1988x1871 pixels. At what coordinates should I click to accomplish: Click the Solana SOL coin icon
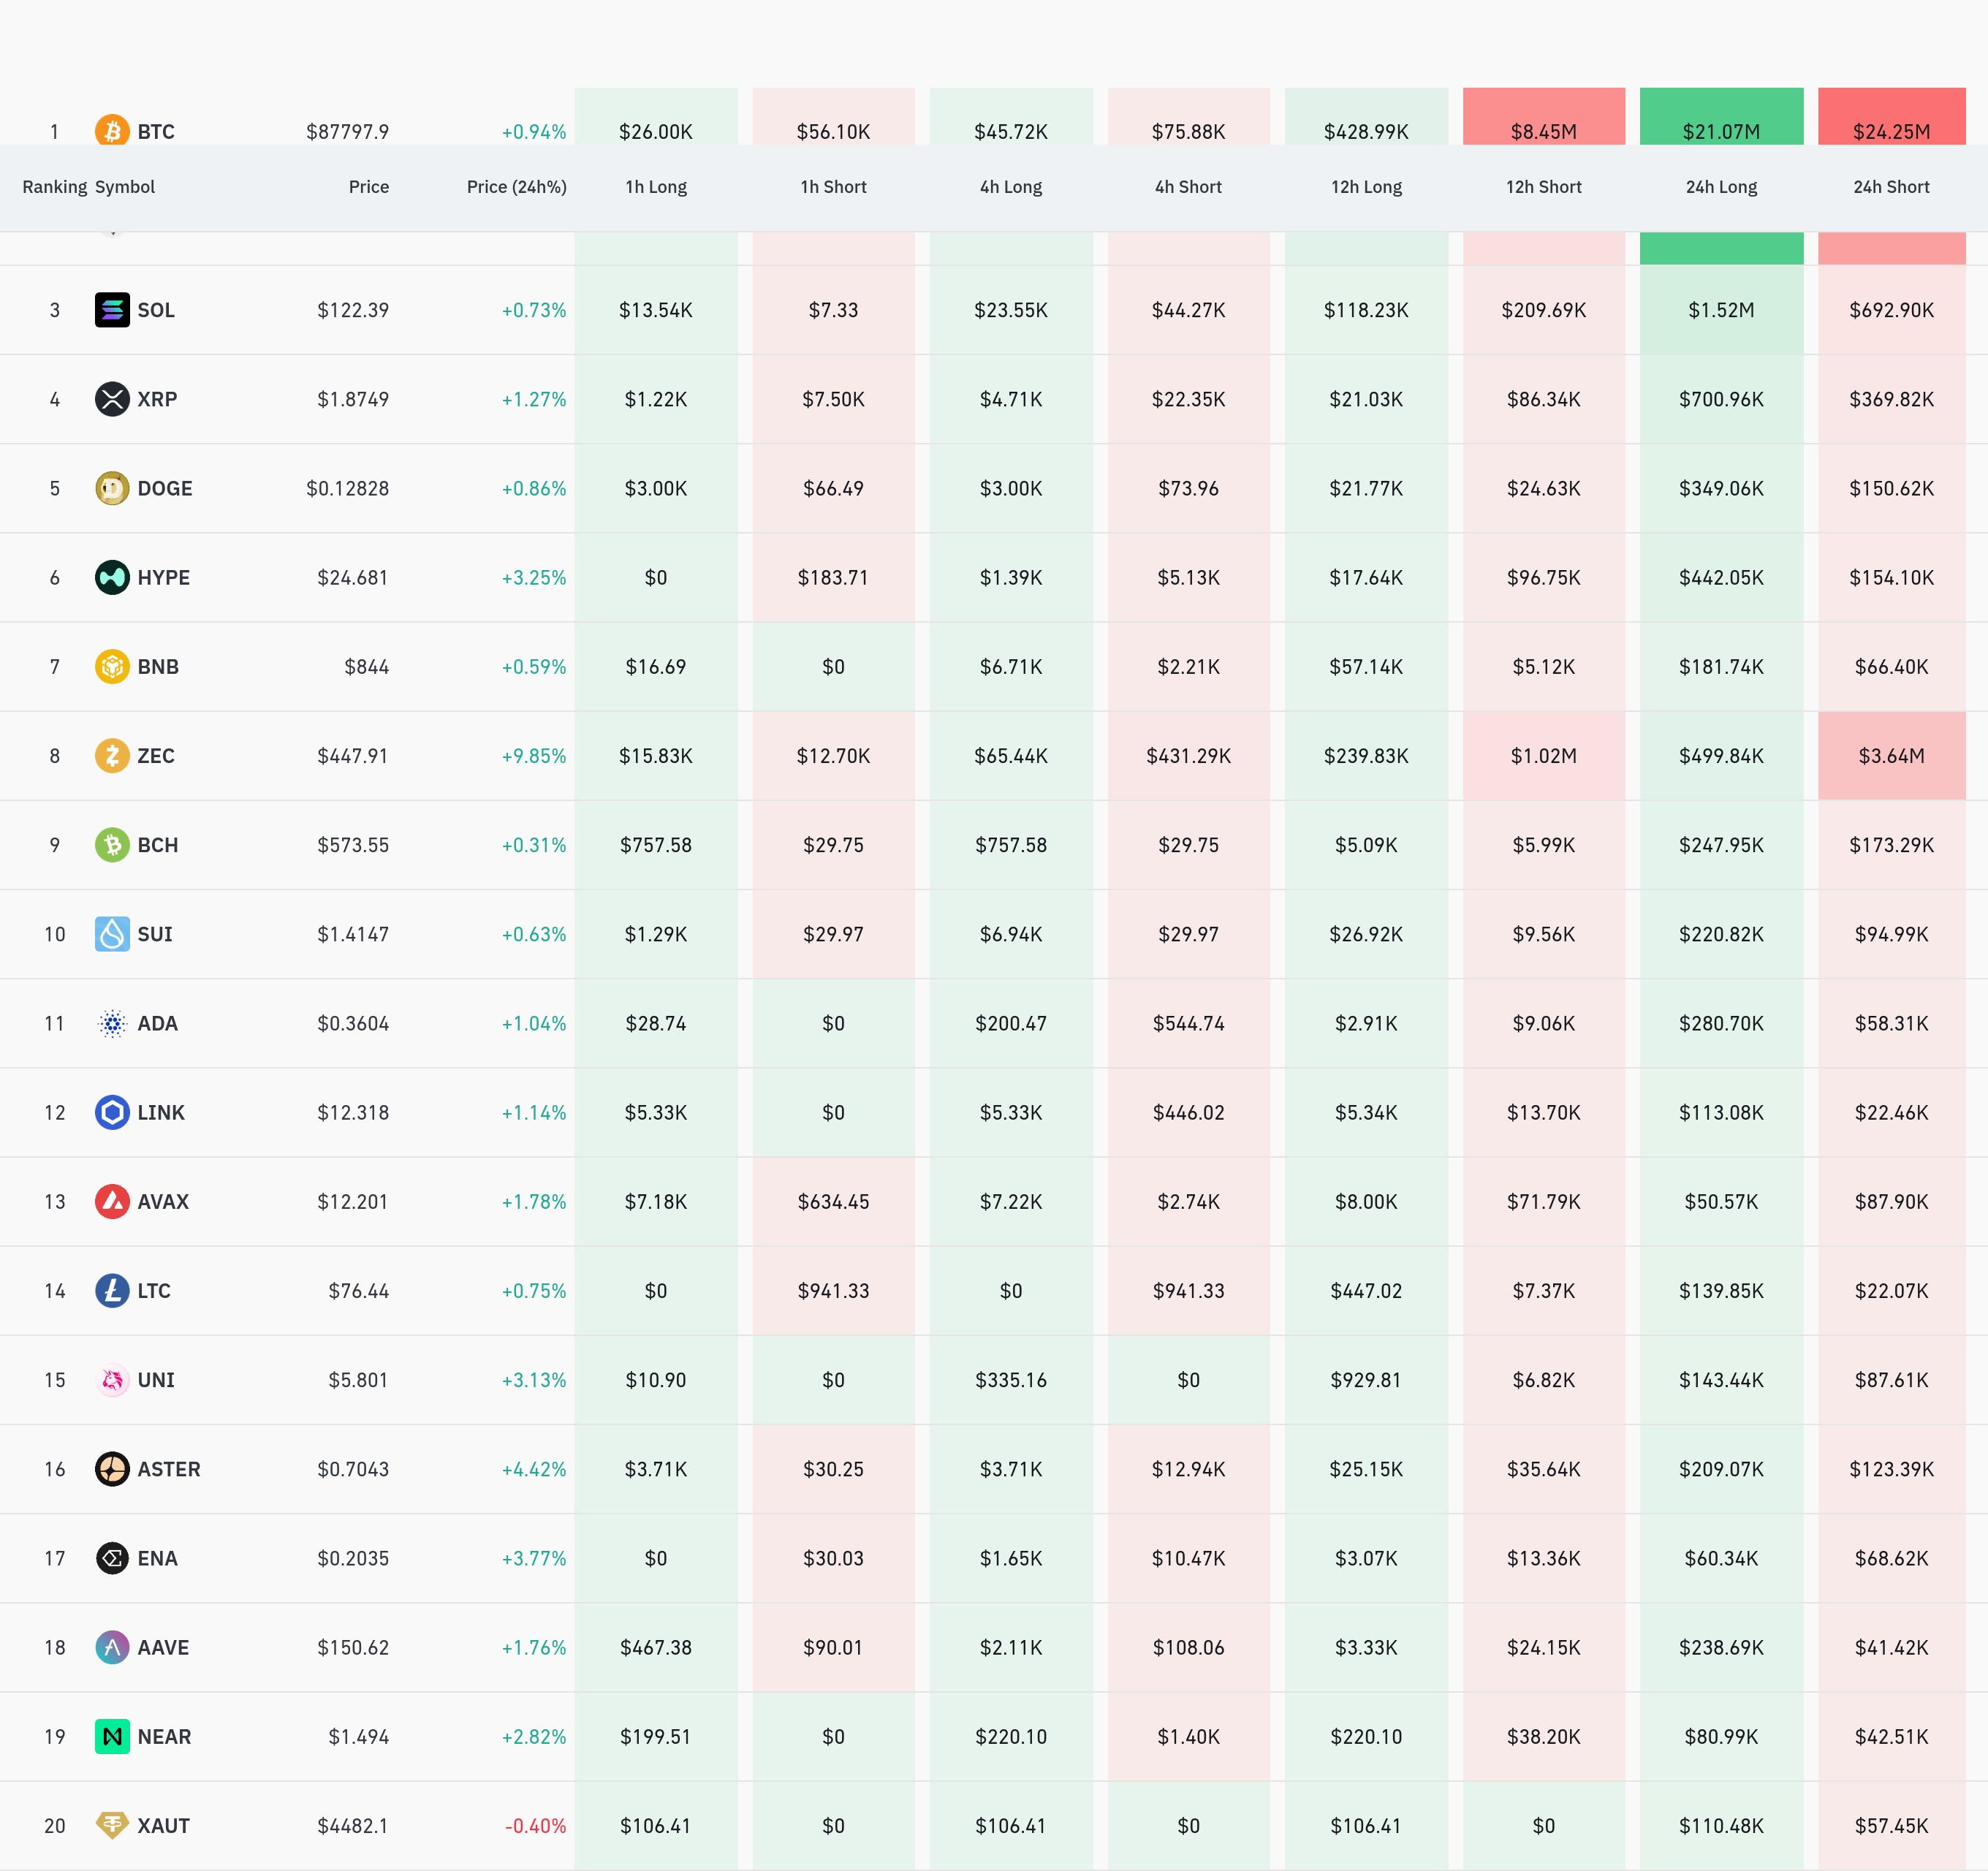click(112, 310)
